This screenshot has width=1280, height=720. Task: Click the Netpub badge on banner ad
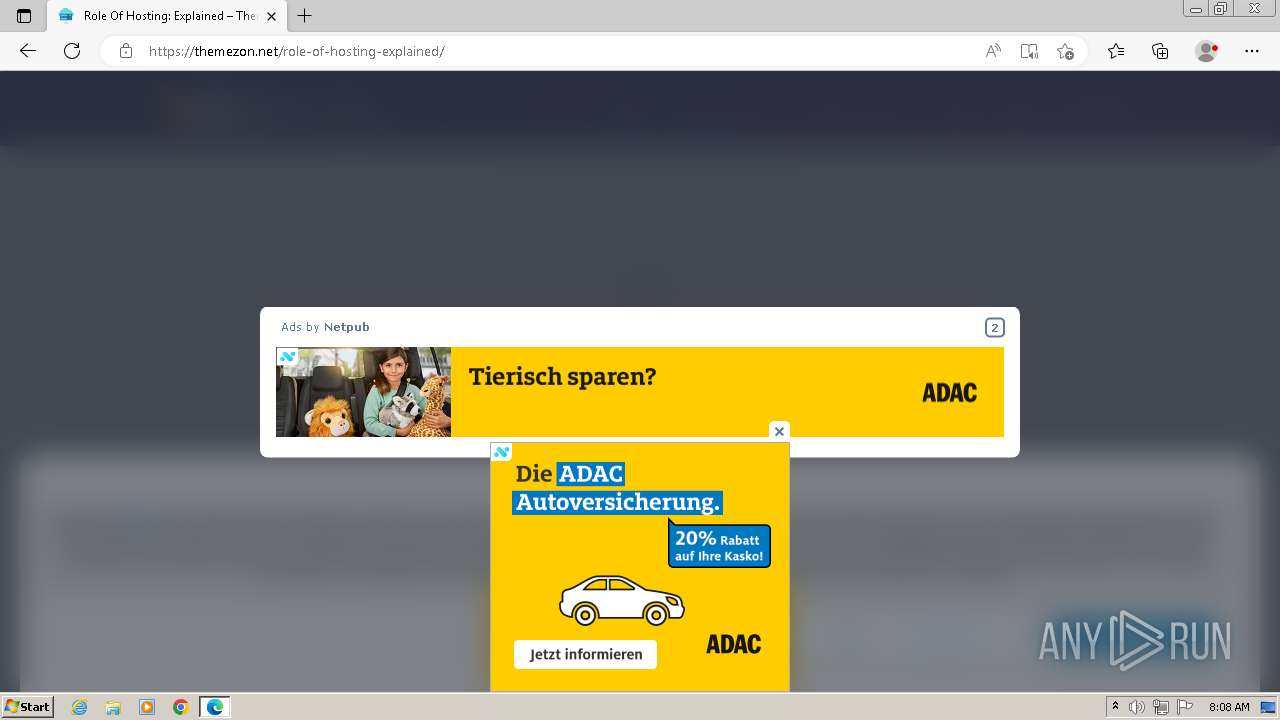(x=287, y=356)
